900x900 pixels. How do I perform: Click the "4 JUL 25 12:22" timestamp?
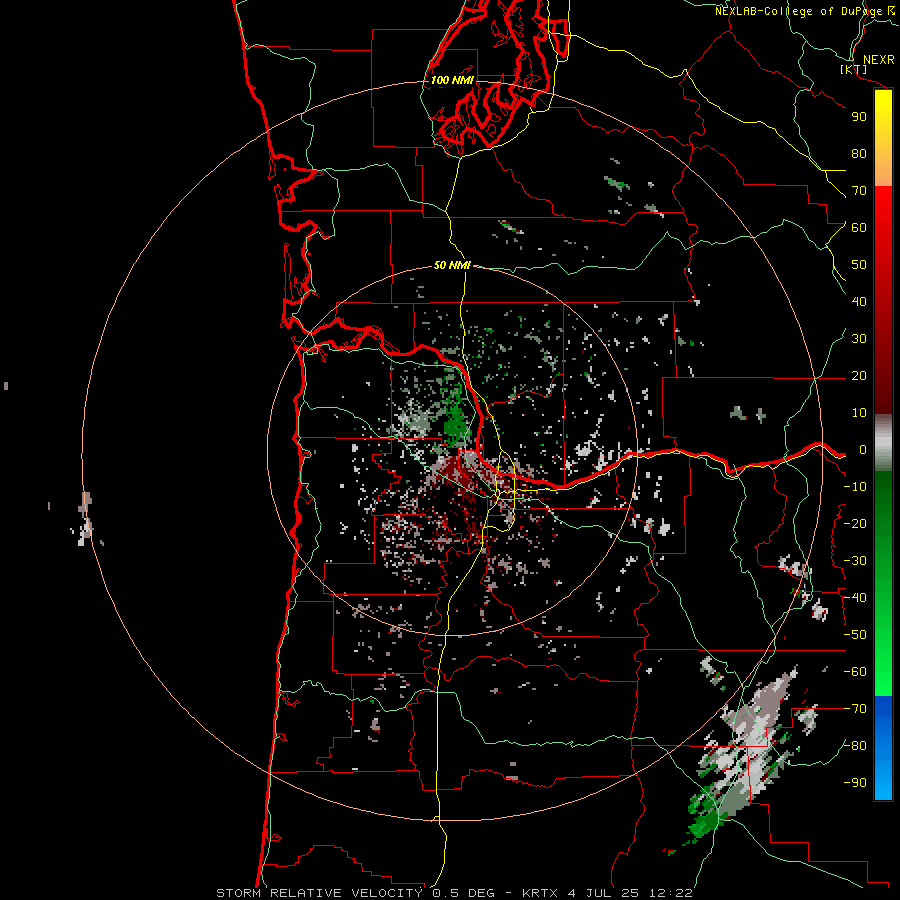(630, 893)
